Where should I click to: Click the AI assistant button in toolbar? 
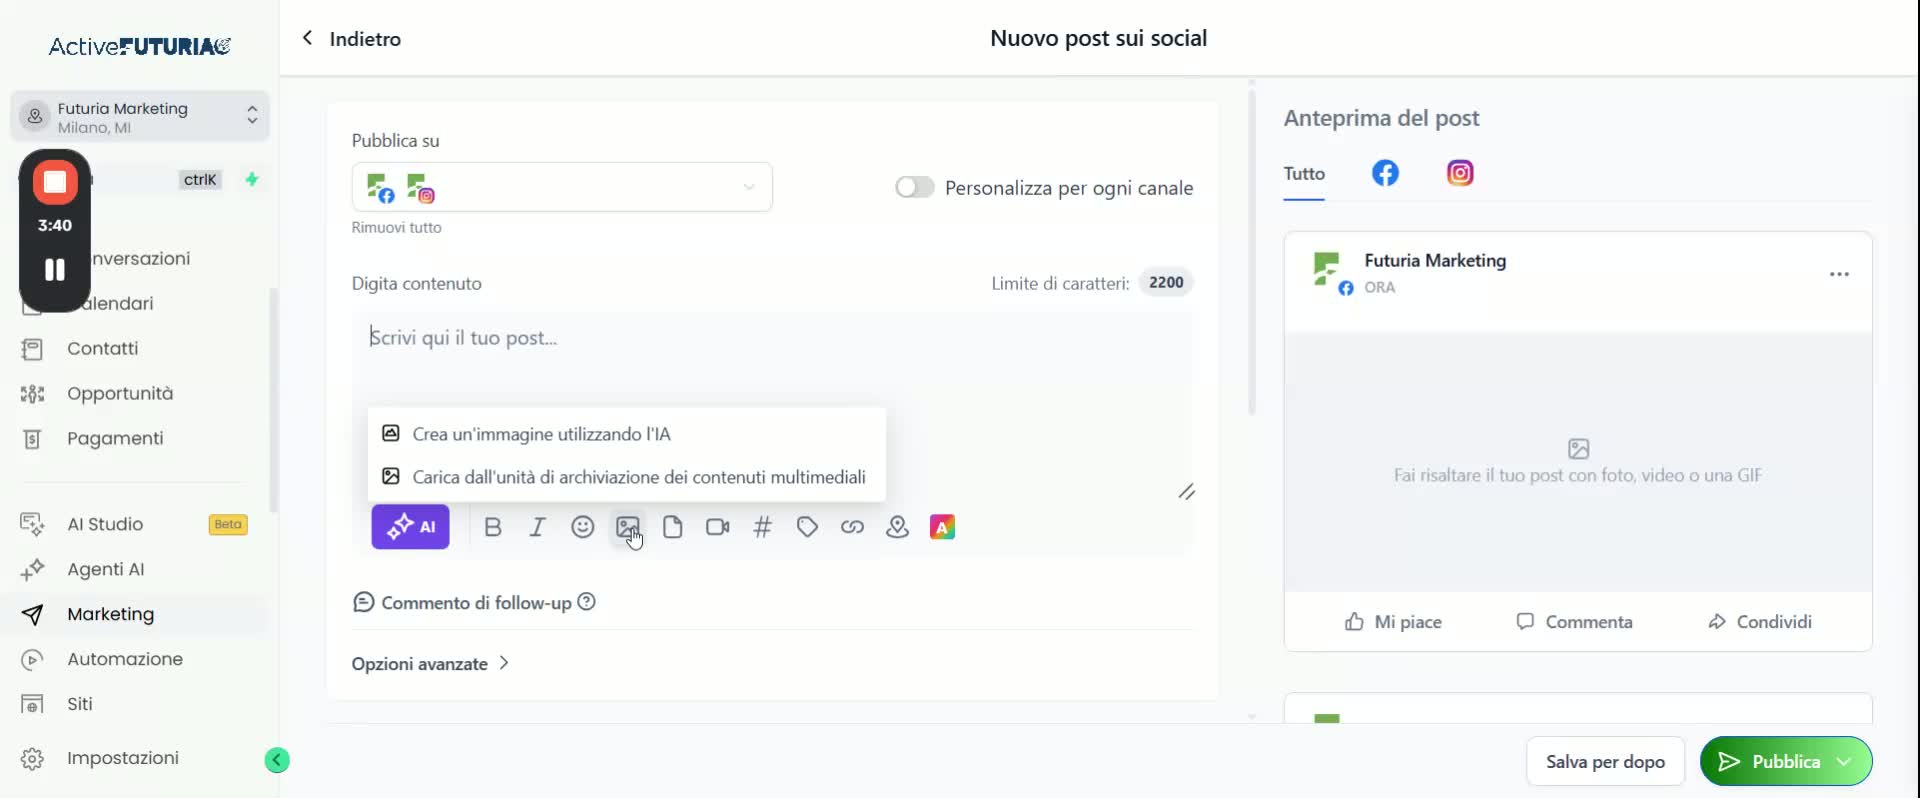[x=410, y=527]
